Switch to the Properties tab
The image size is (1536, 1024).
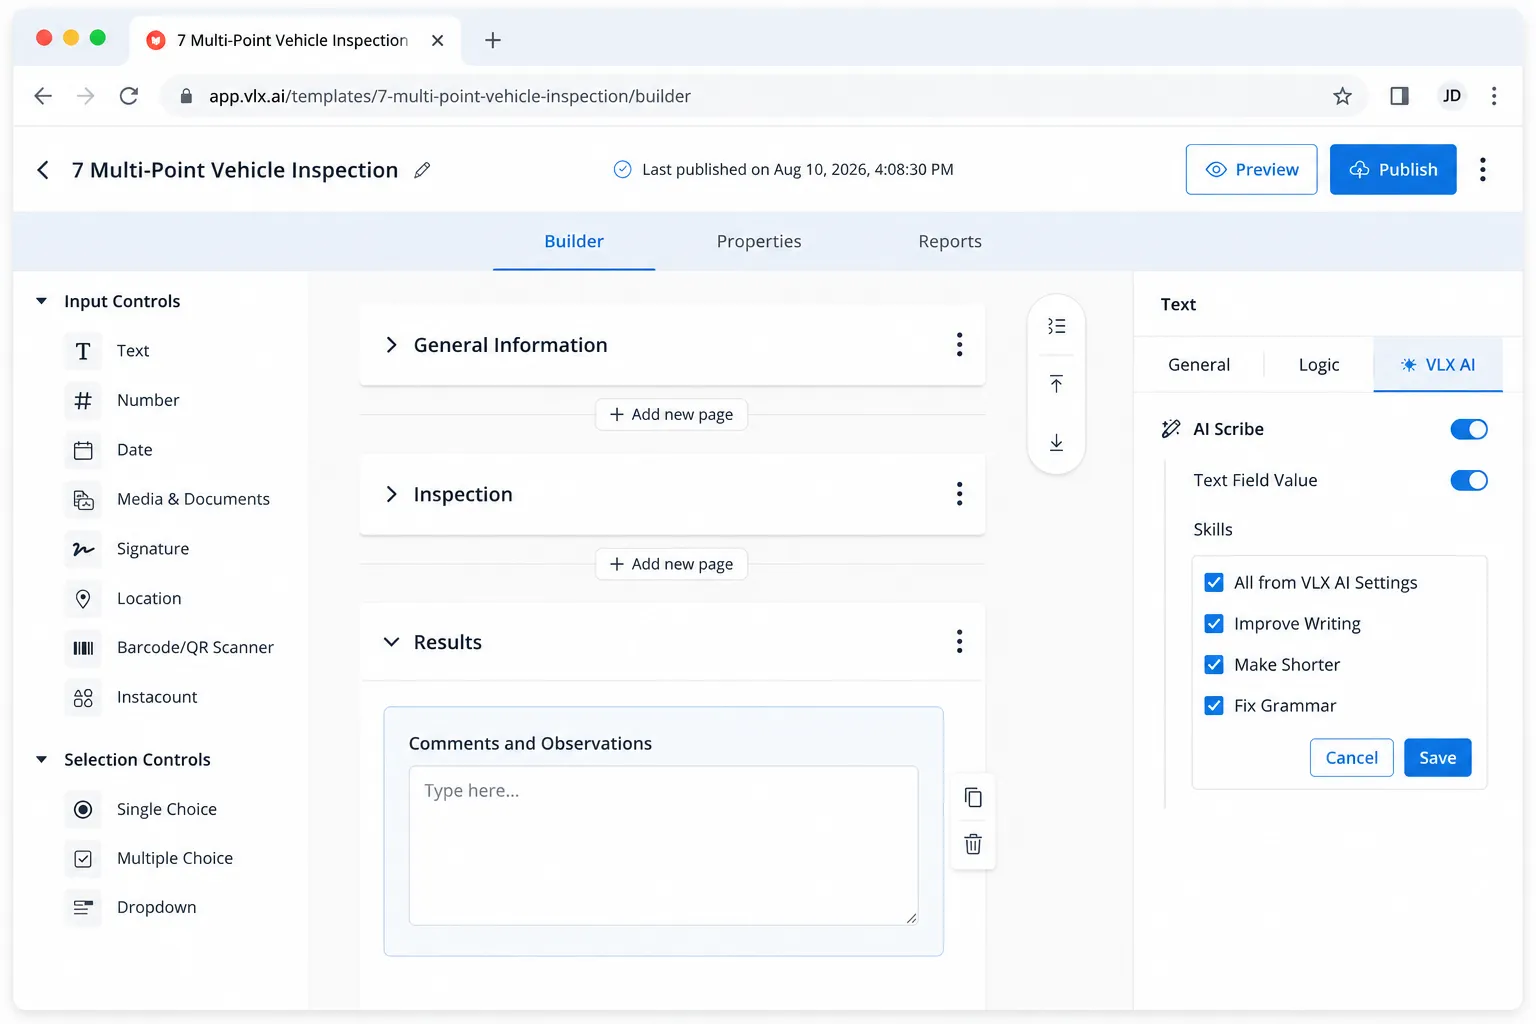pyautogui.click(x=759, y=241)
